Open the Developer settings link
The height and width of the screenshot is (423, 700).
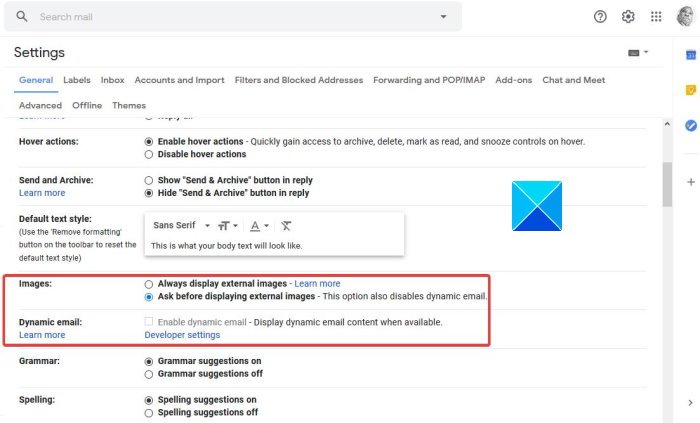[x=182, y=335]
